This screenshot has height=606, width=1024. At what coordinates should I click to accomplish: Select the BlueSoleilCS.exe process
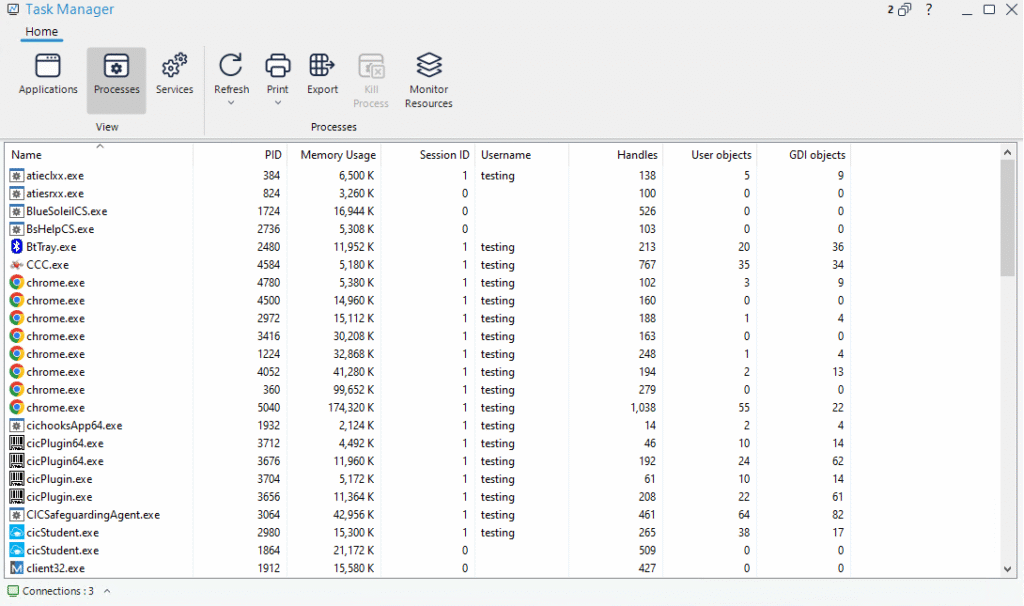click(x=428, y=211)
